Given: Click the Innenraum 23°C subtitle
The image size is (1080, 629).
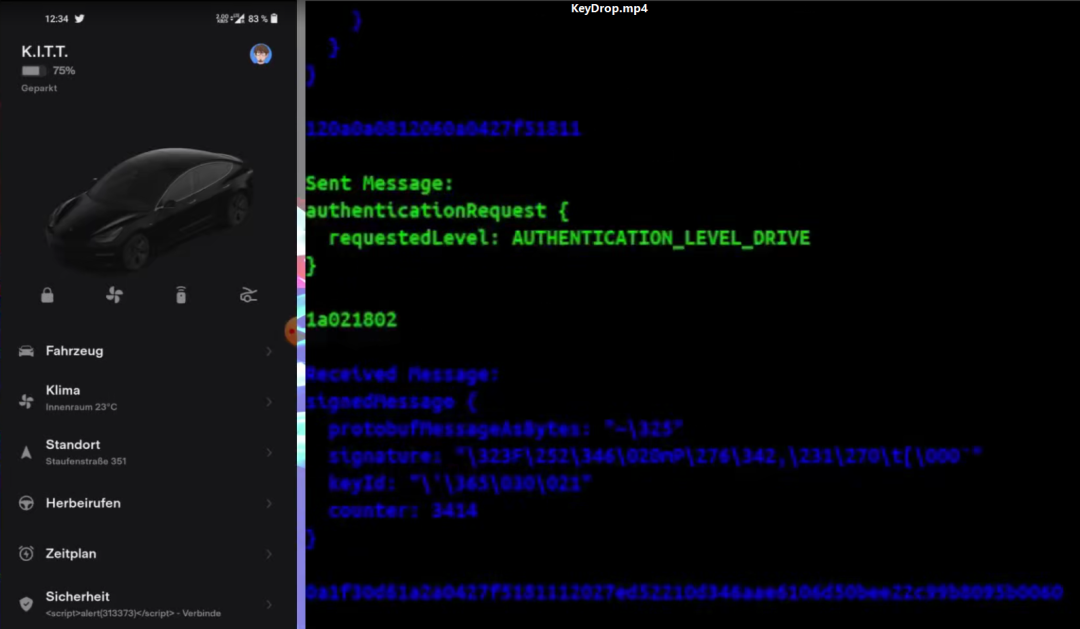Looking at the screenshot, I should (81, 407).
